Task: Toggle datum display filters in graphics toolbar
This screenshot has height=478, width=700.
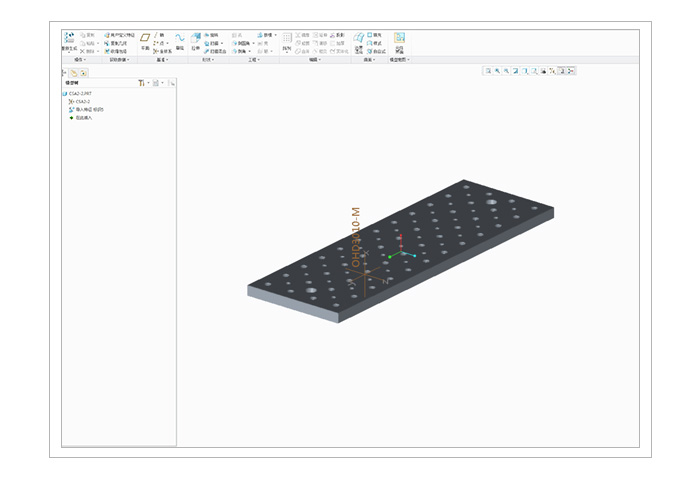Action: coord(550,71)
